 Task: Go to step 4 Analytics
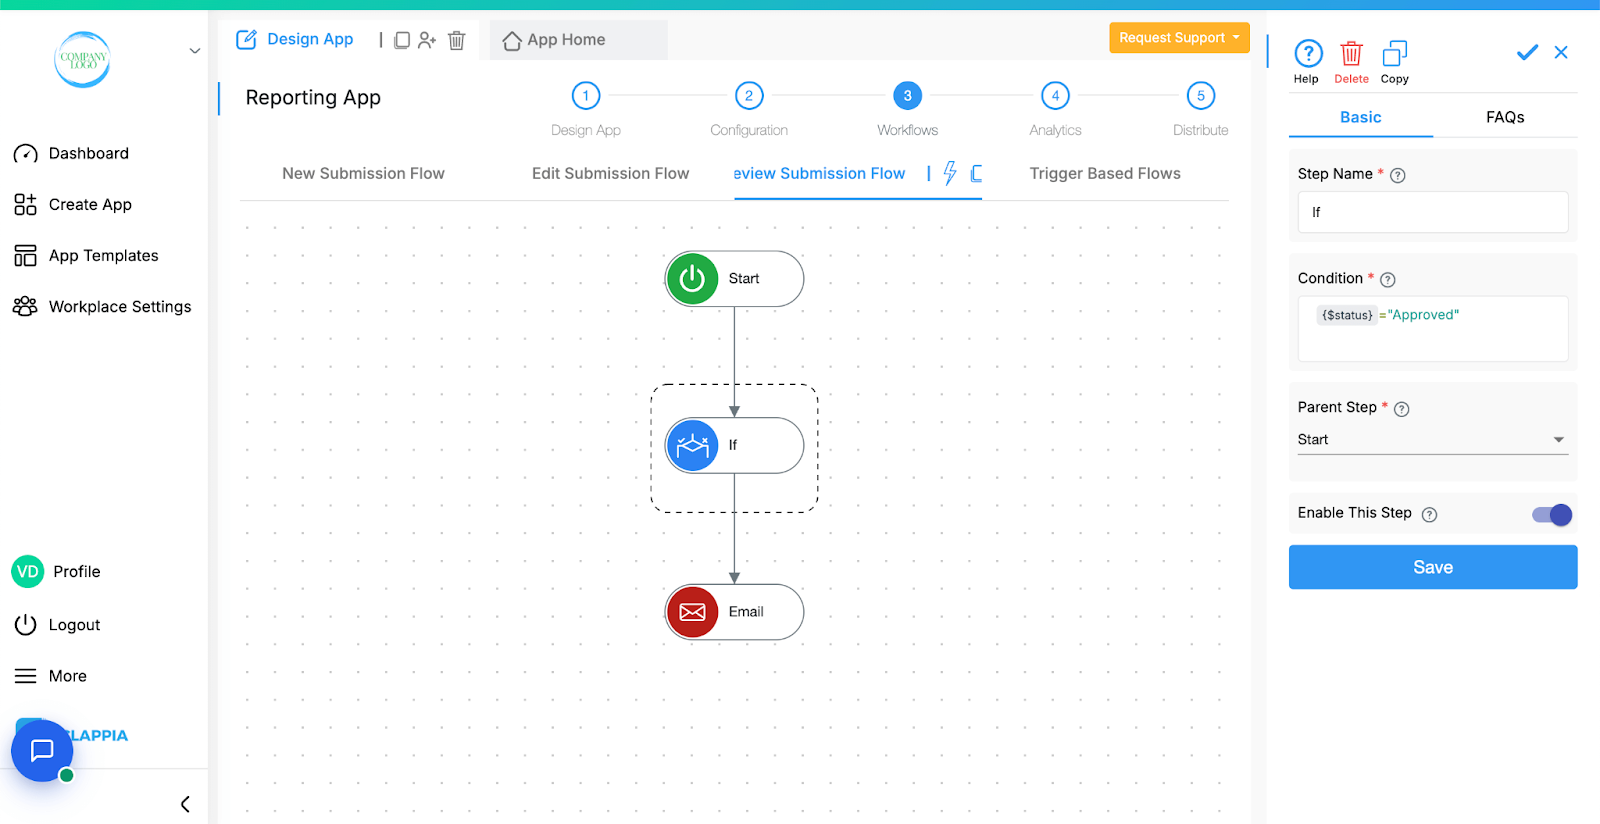tap(1055, 96)
